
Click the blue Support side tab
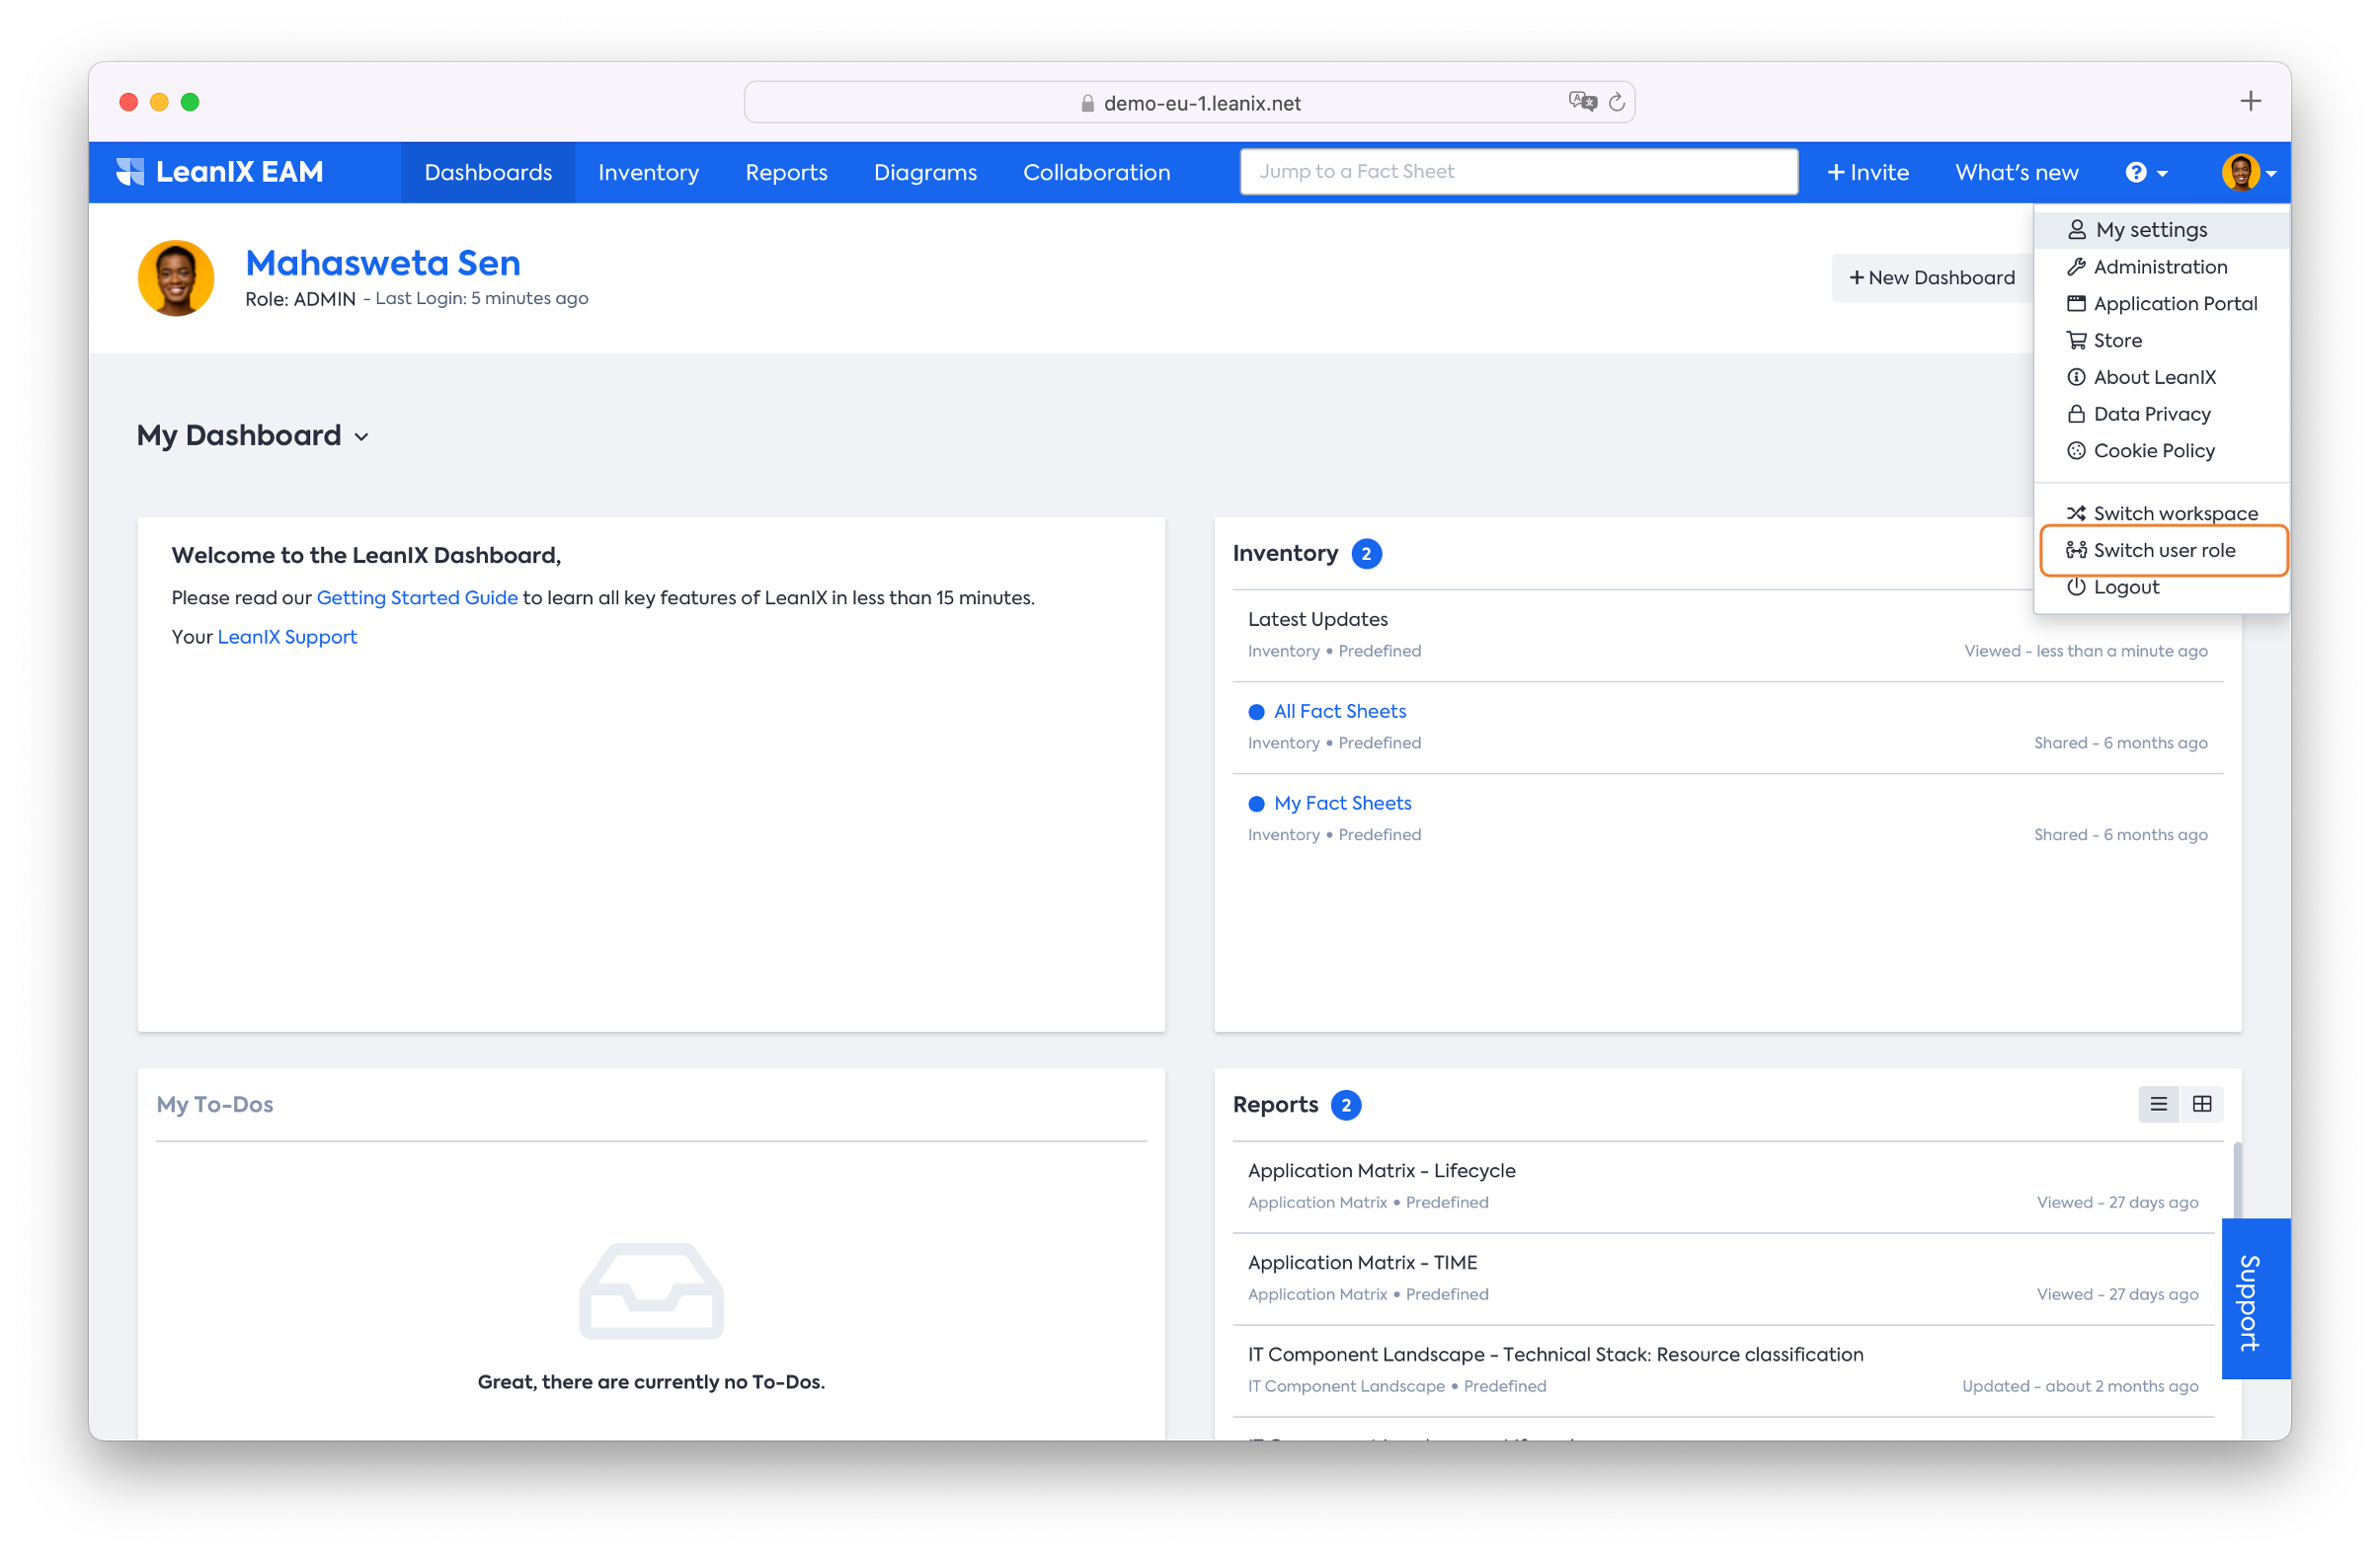click(x=2255, y=1299)
